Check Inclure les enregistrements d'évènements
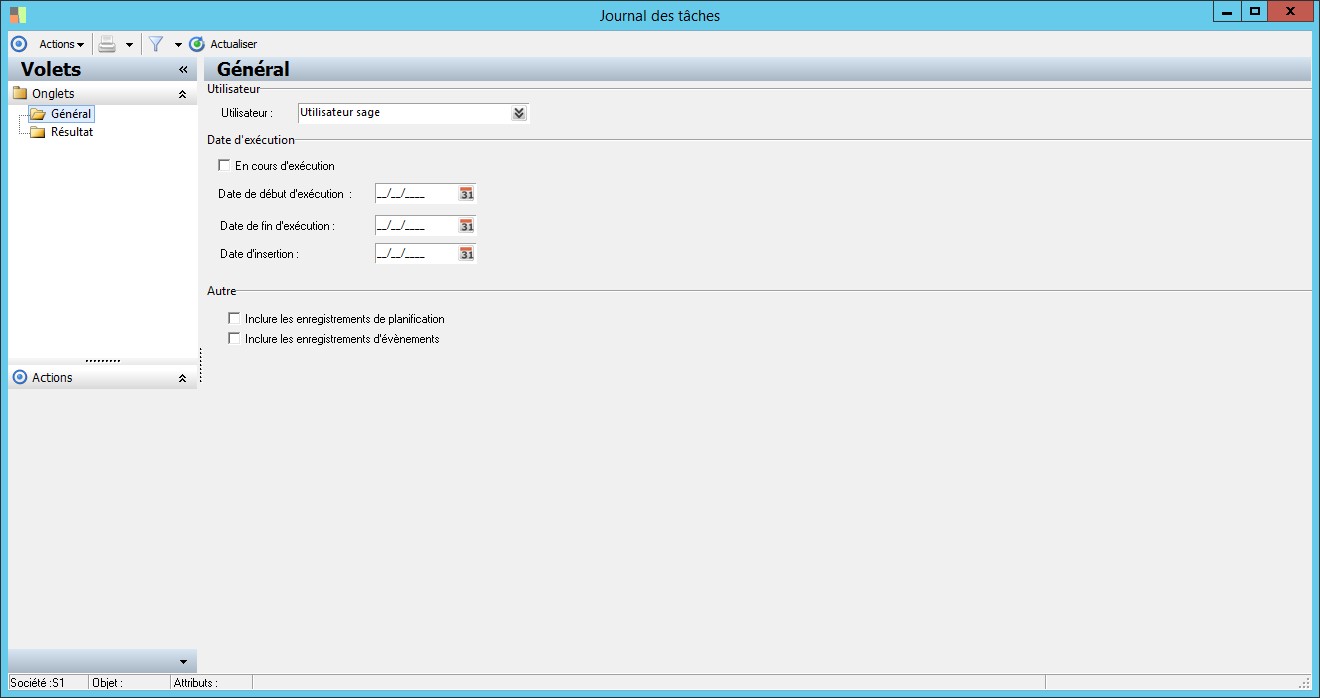The width and height of the screenshot is (1320, 698). 234,338
